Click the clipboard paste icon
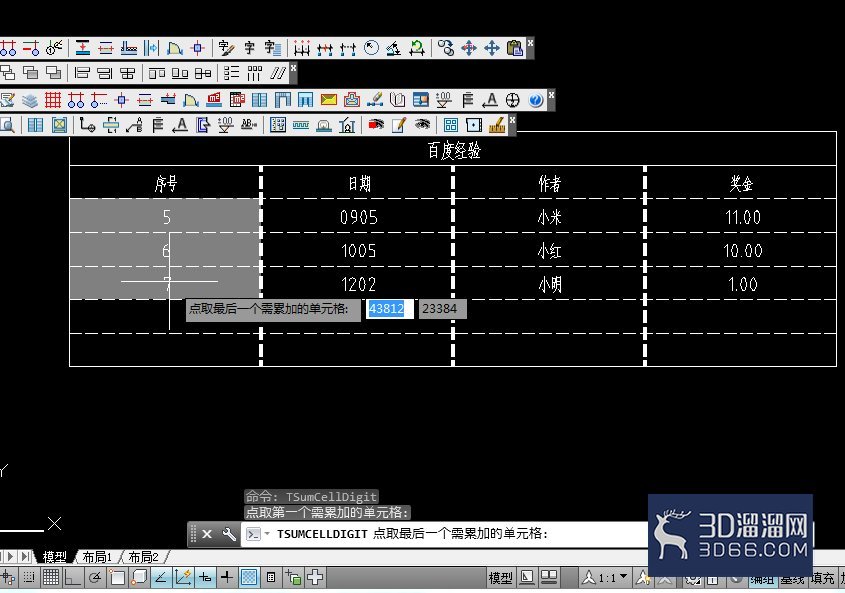845x593 pixels. point(515,49)
